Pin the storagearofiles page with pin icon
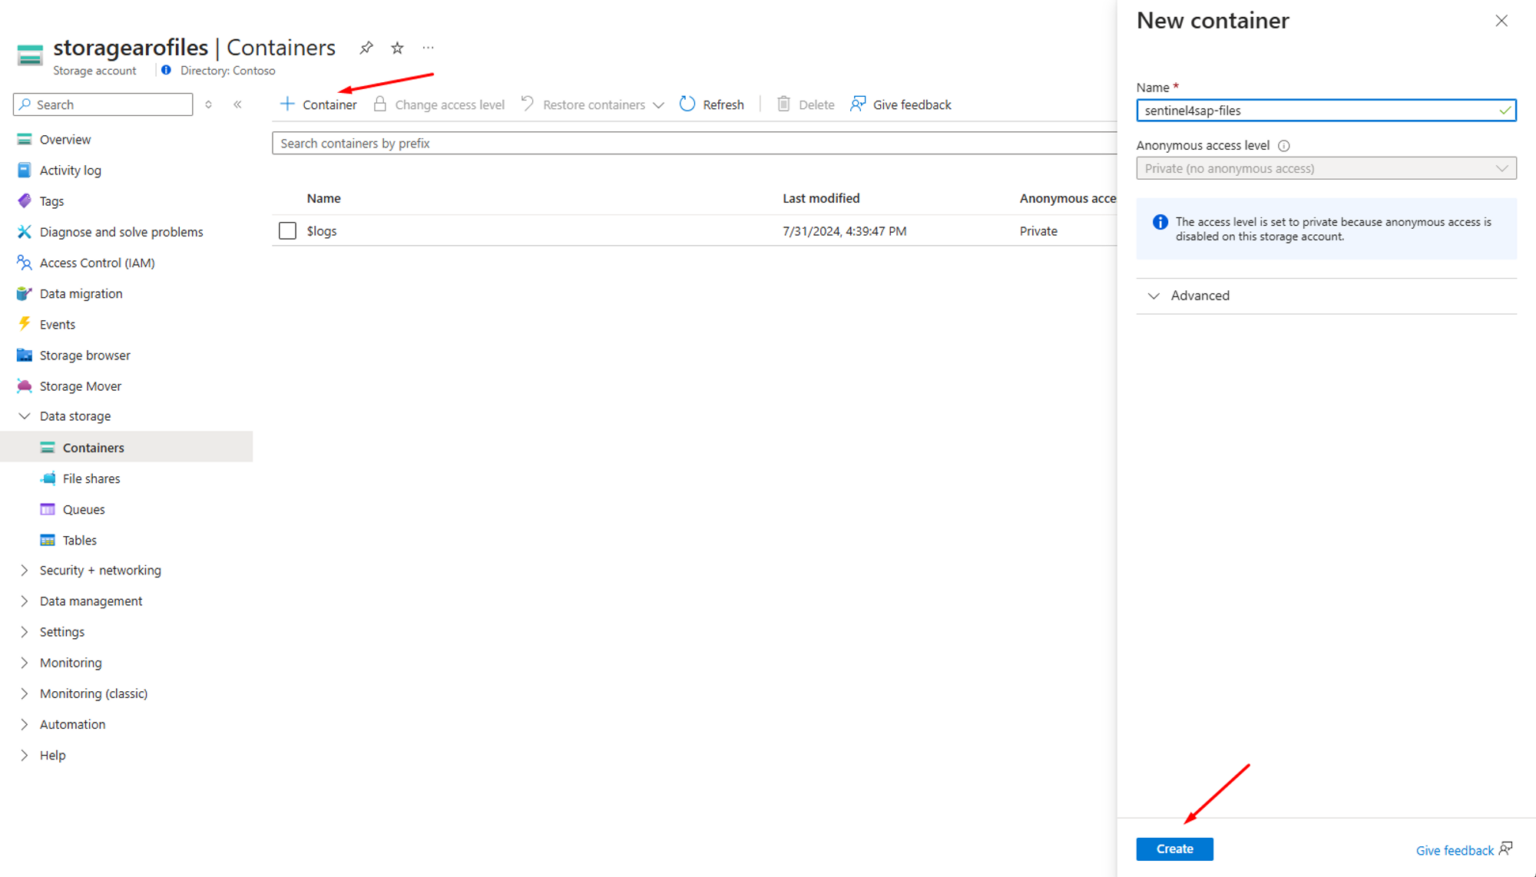The height and width of the screenshot is (877, 1536). (366, 48)
